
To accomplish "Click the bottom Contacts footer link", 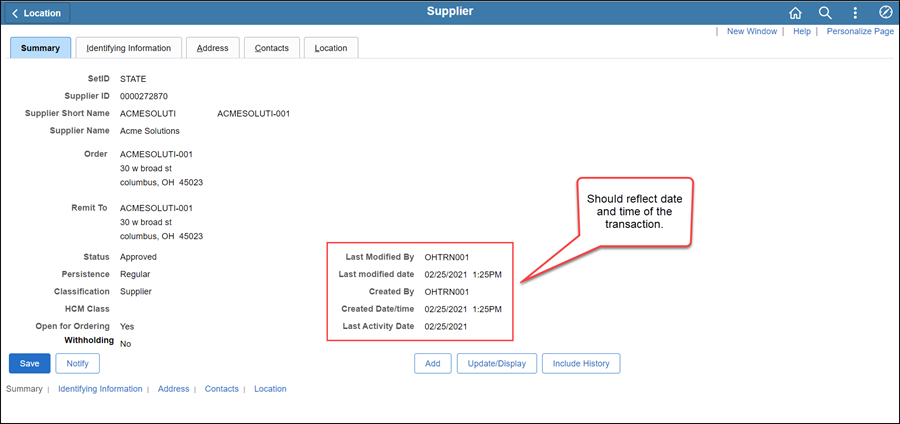I will [x=222, y=389].
